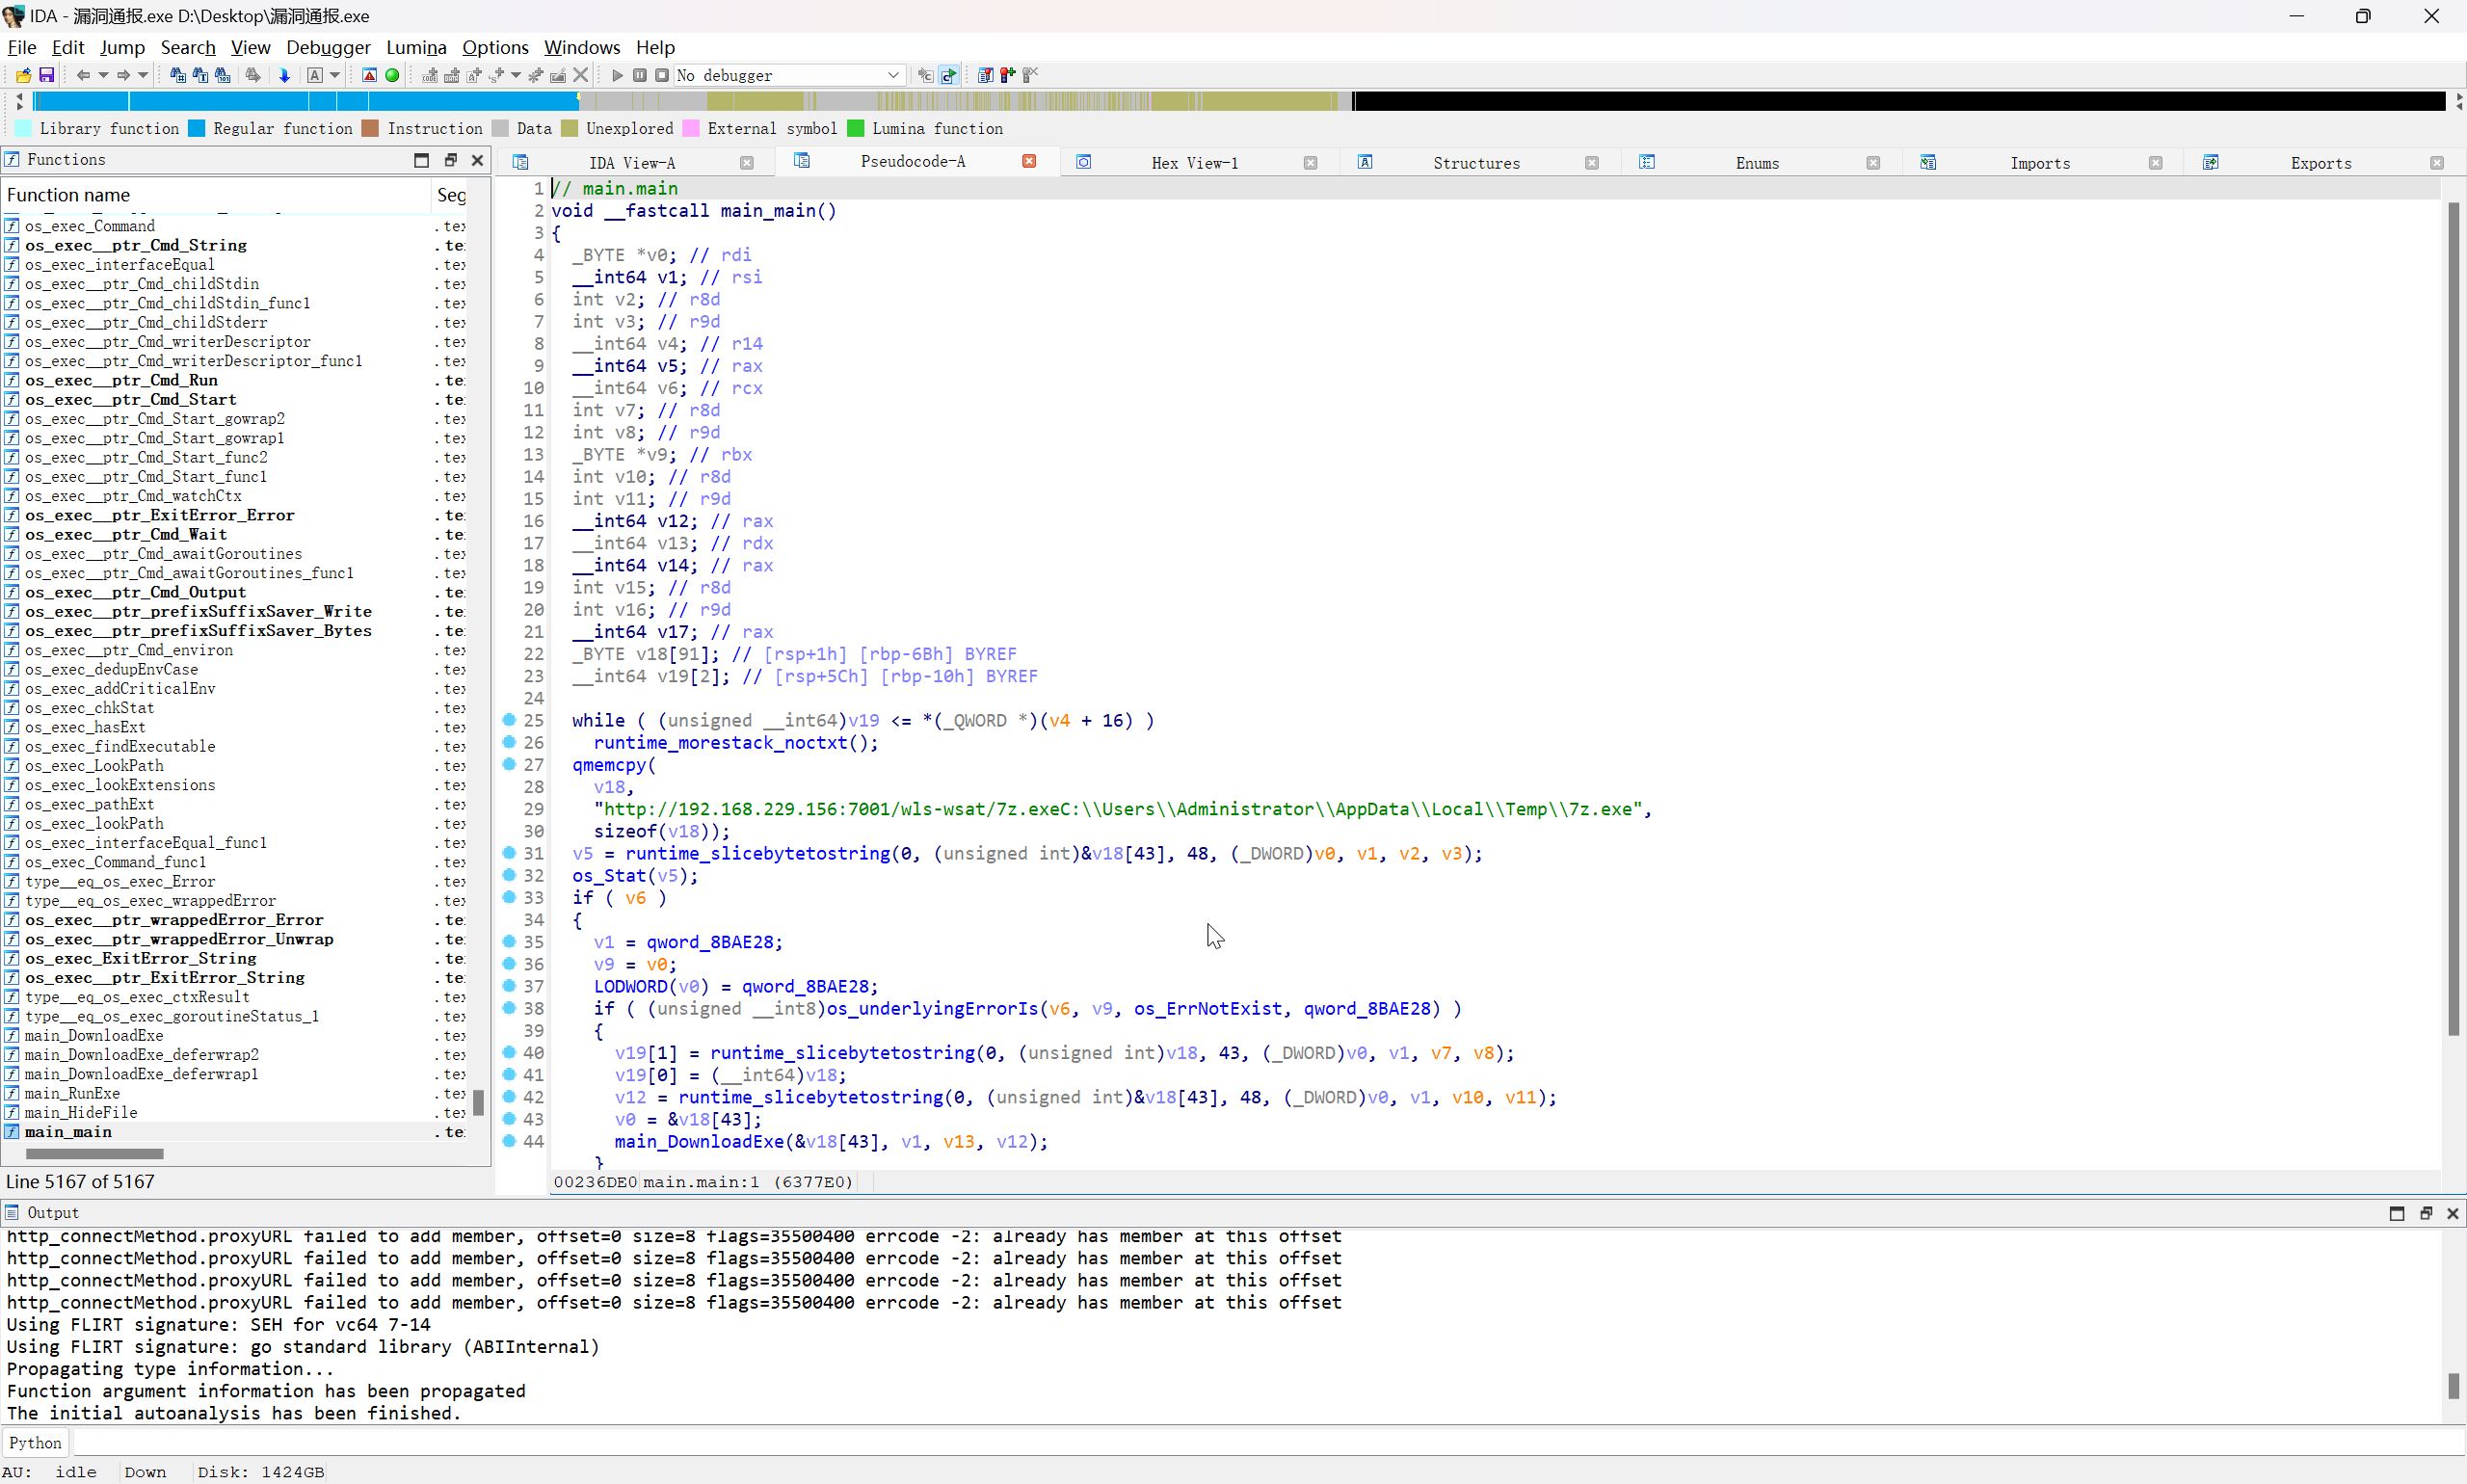Viewport: 2467px width, 1484px height.
Task: Click the Add breakpoint red-light icon
Action: point(1007,75)
